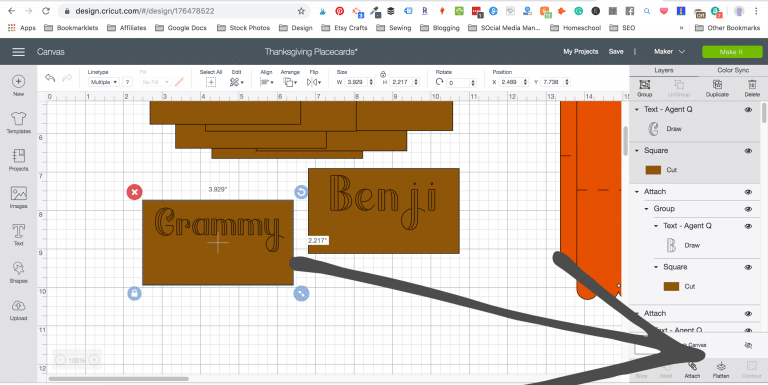768x385 pixels.
Task: Click the Contour tool
Action: pos(751,370)
